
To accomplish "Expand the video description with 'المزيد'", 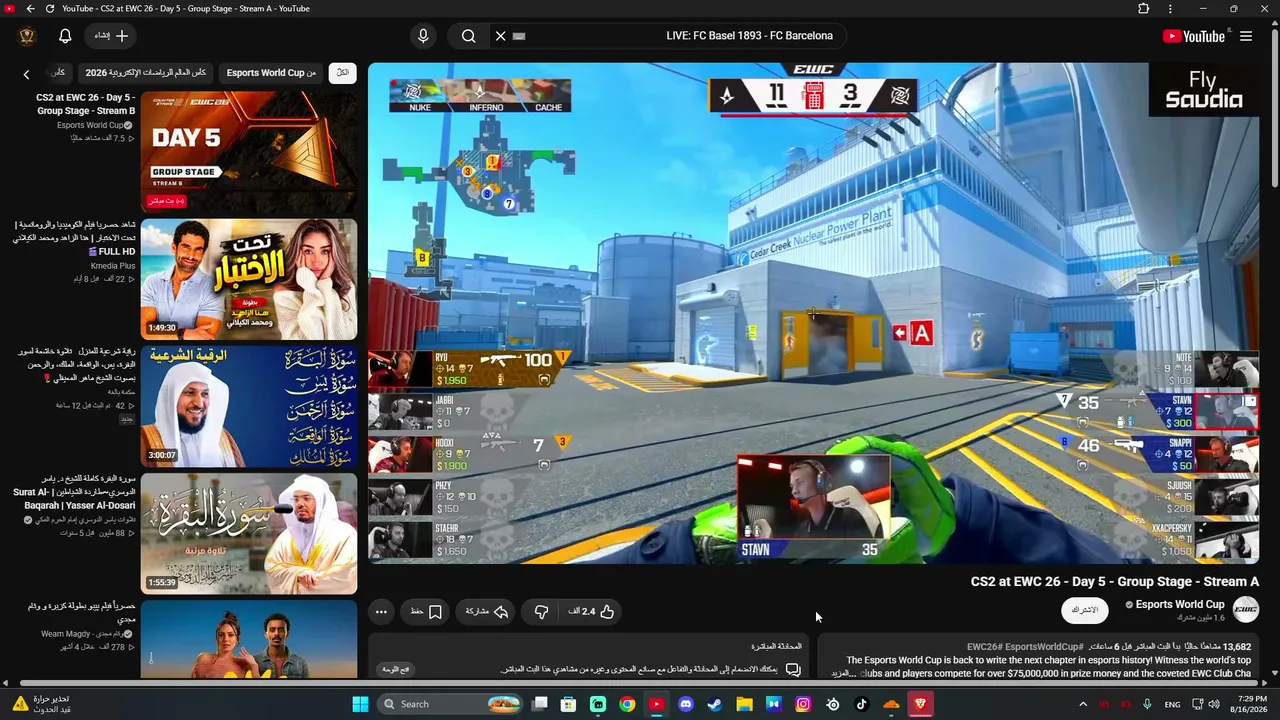I will [841, 673].
